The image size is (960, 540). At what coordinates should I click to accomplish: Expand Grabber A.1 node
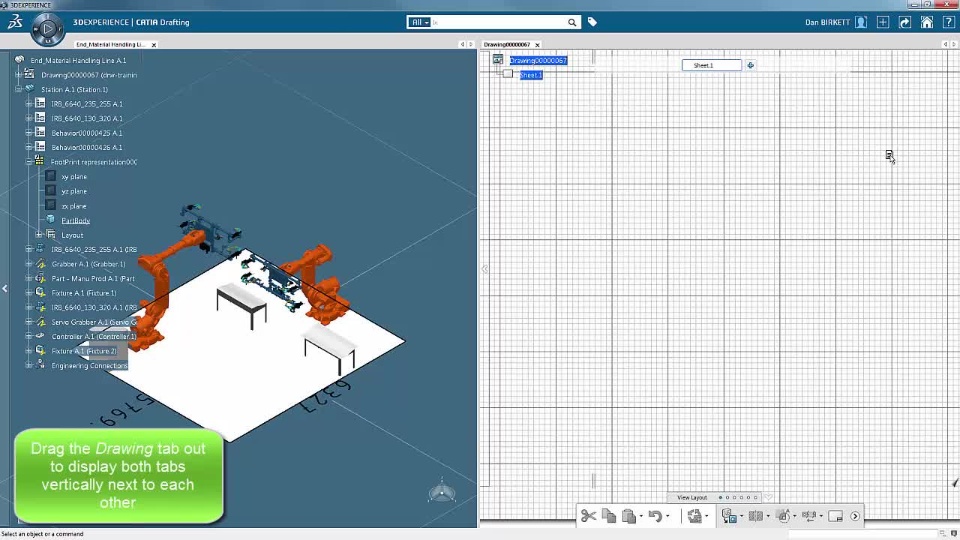click(29, 263)
